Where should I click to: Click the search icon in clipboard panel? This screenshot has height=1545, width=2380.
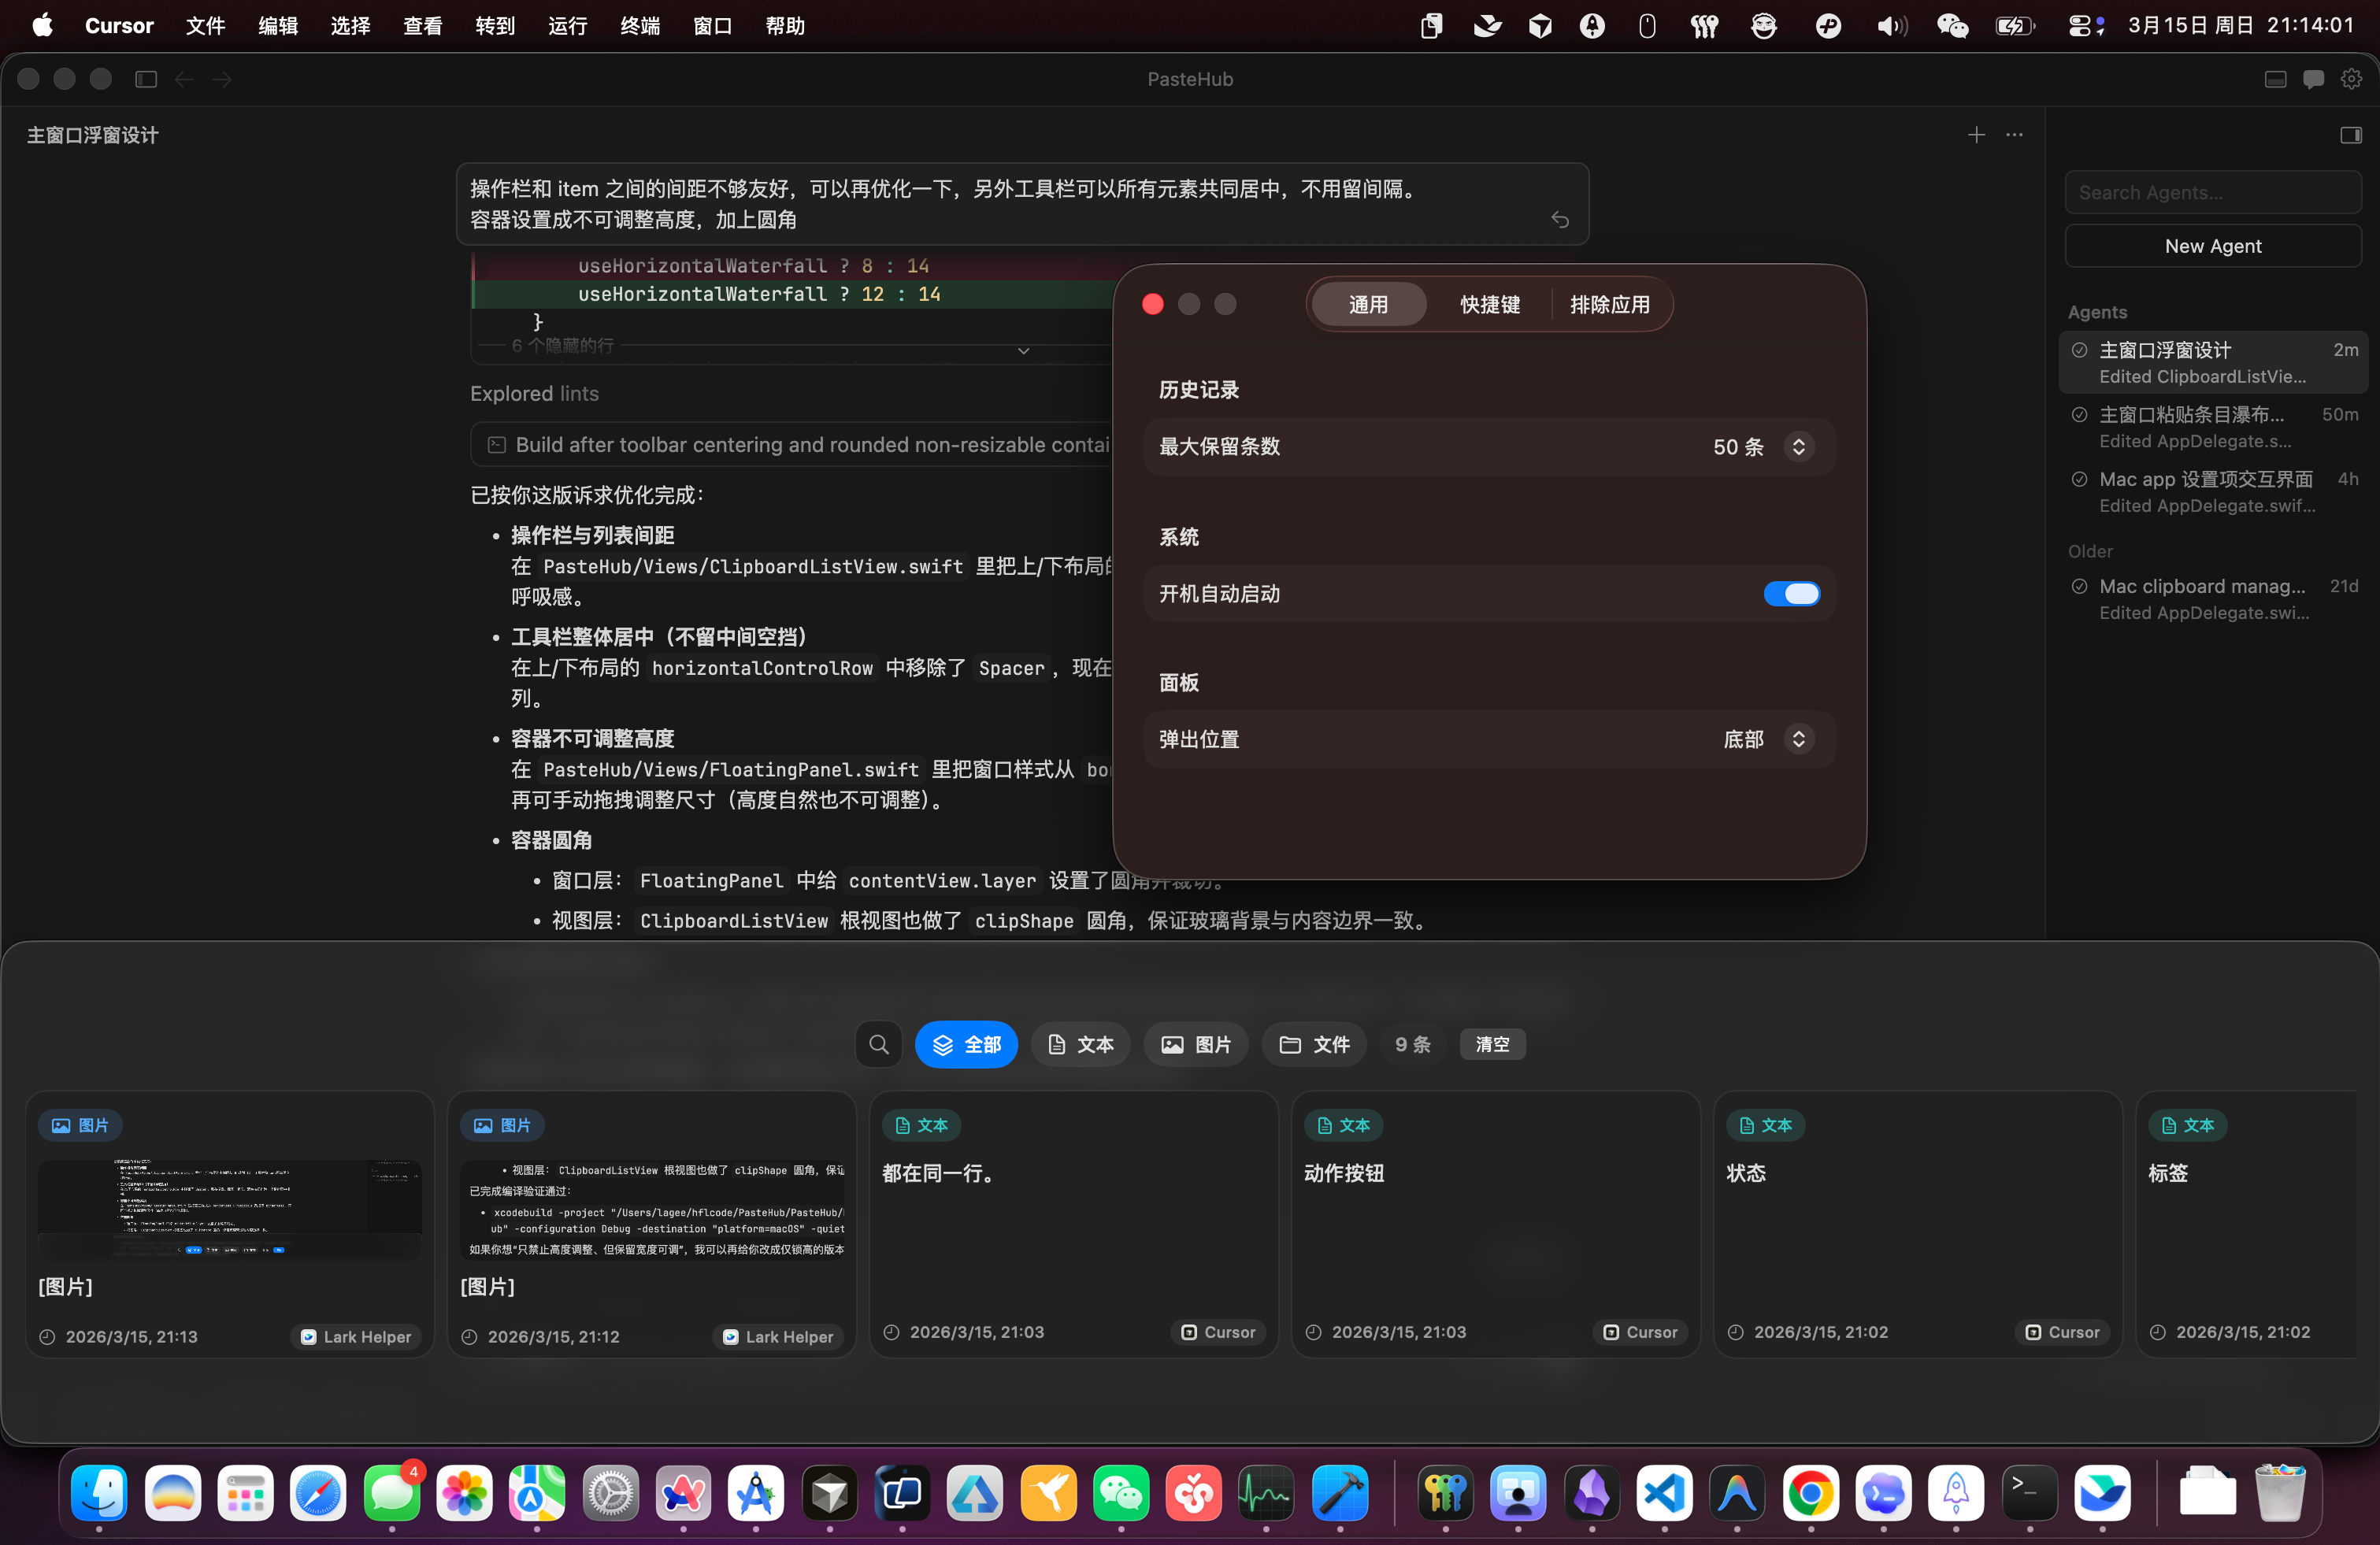coord(878,1044)
